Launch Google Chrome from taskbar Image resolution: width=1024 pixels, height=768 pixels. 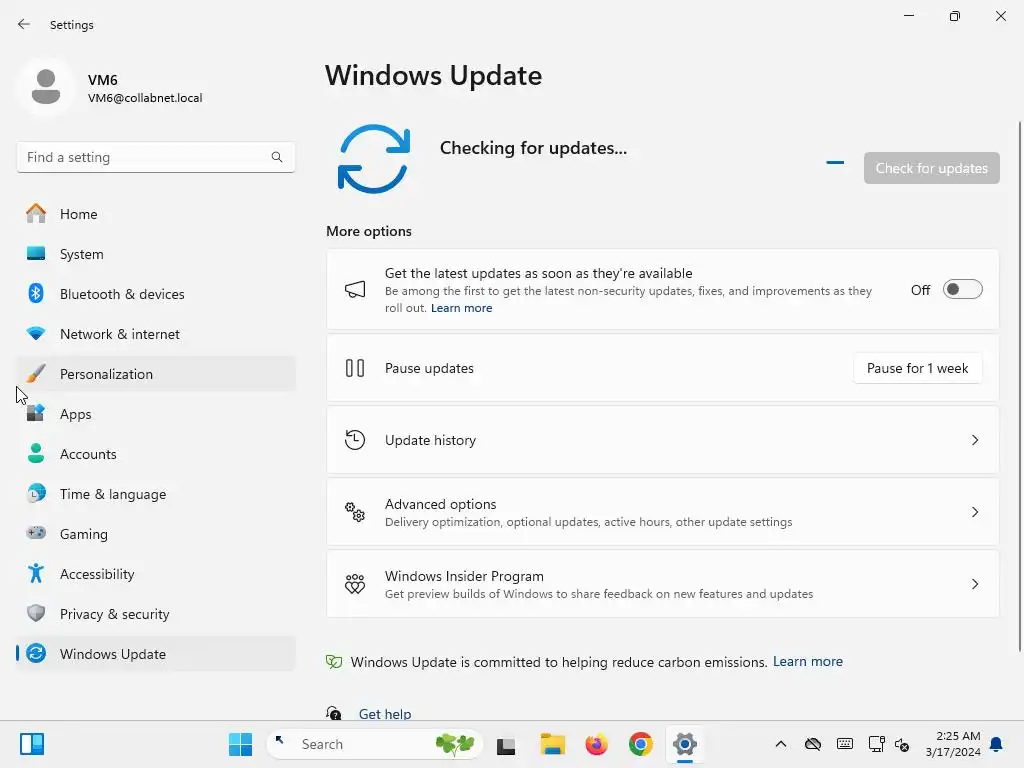coord(641,744)
